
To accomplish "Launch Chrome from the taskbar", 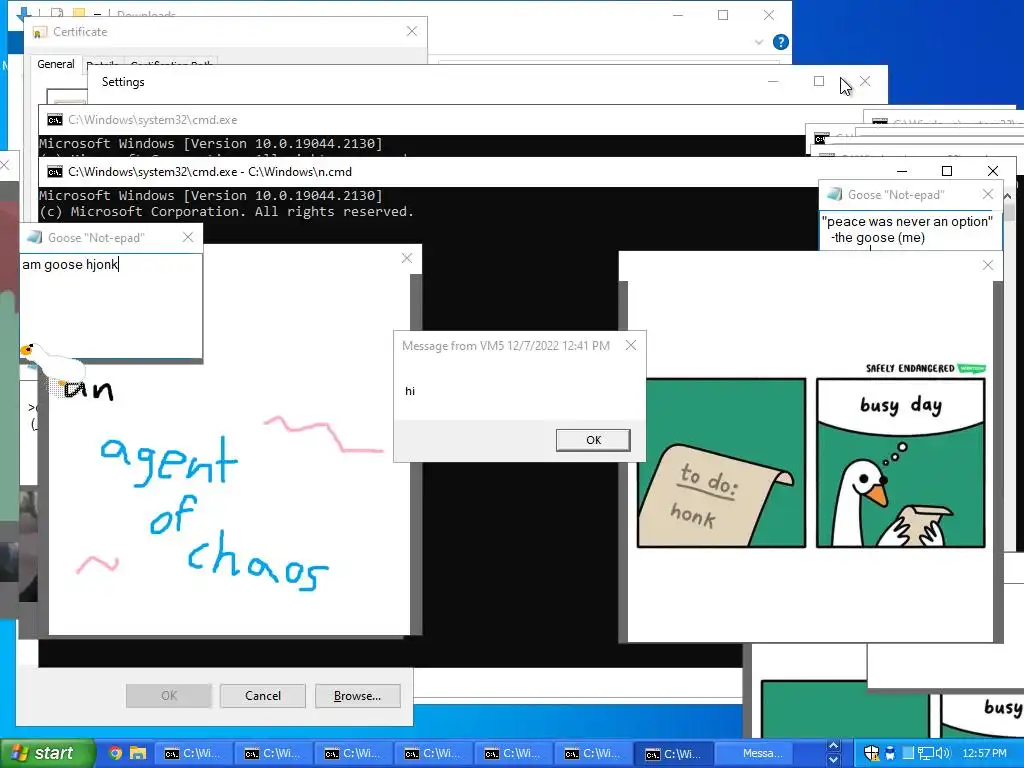I will click(x=115, y=753).
